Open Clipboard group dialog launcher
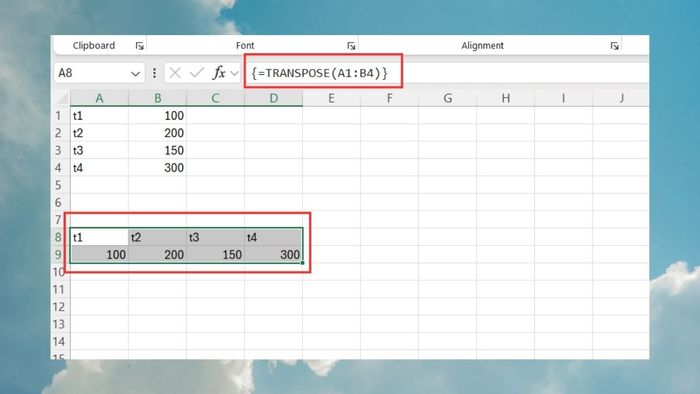 click(139, 46)
